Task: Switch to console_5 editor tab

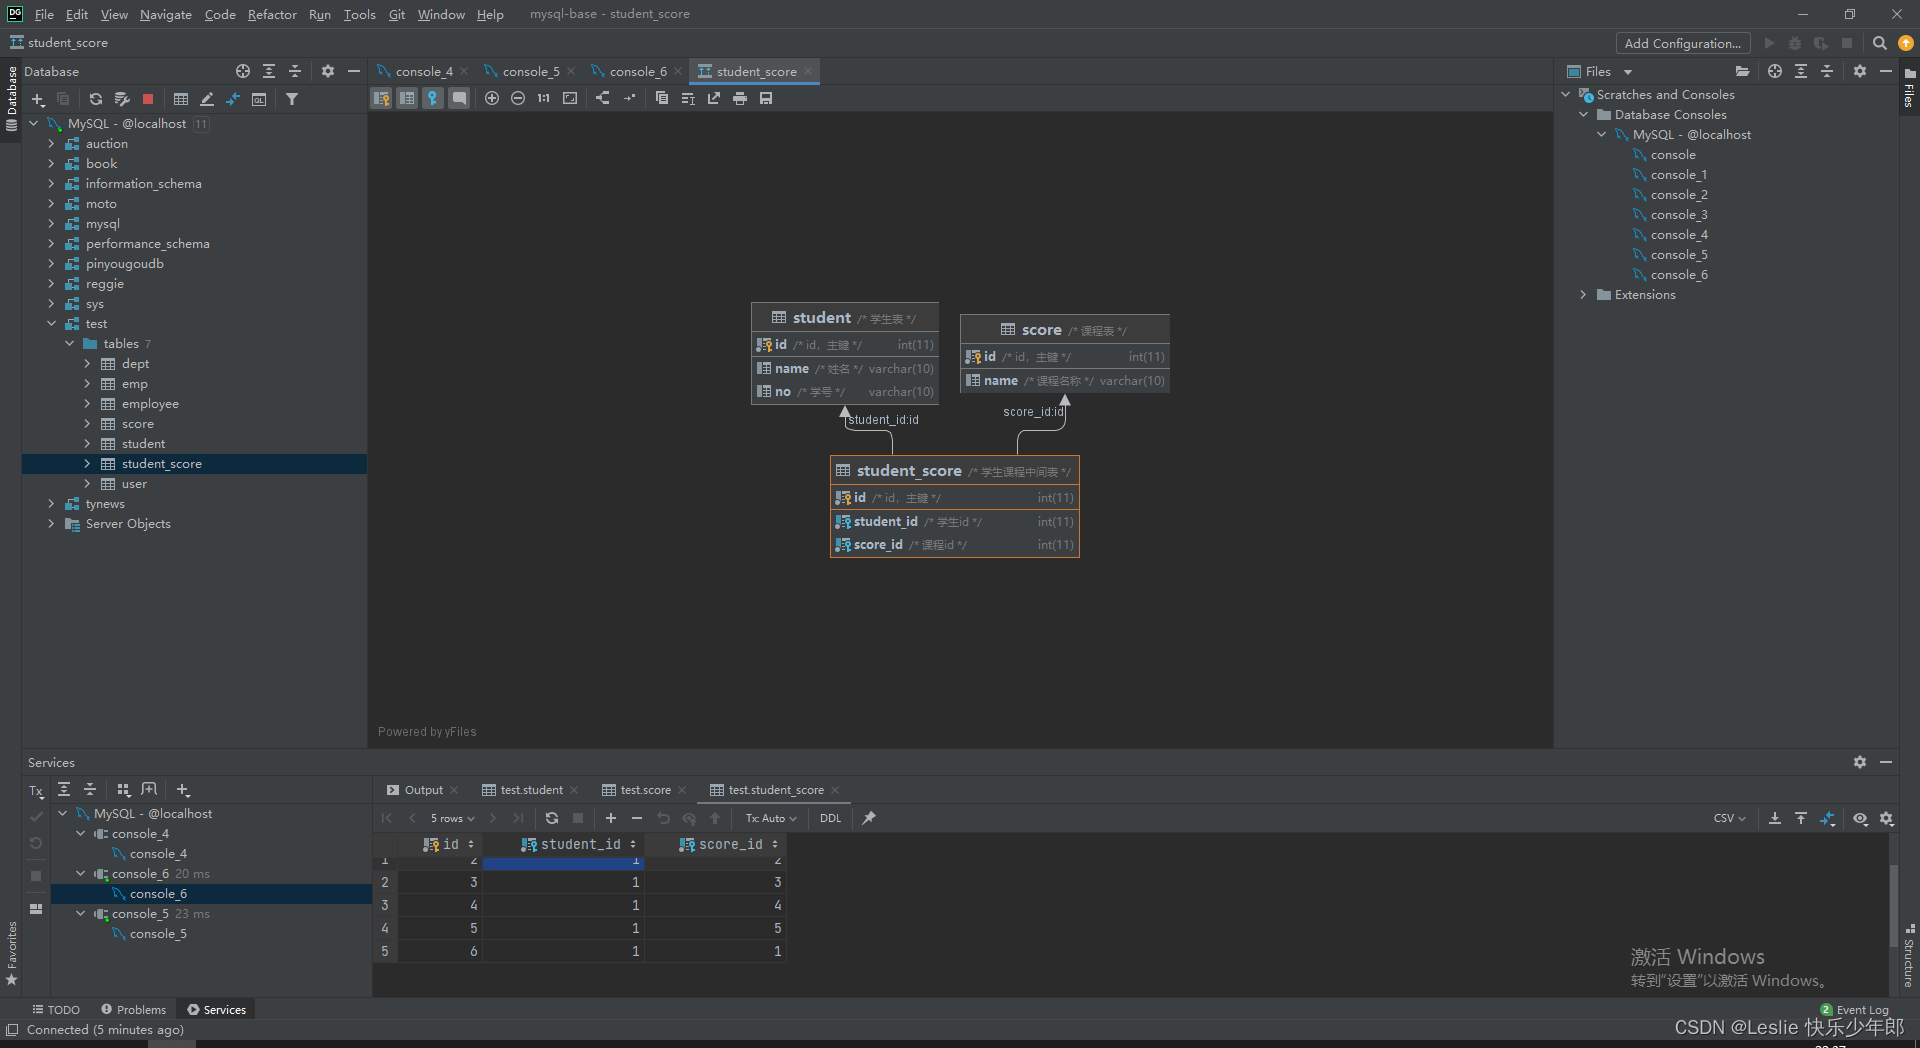Action: pos(530,71)
